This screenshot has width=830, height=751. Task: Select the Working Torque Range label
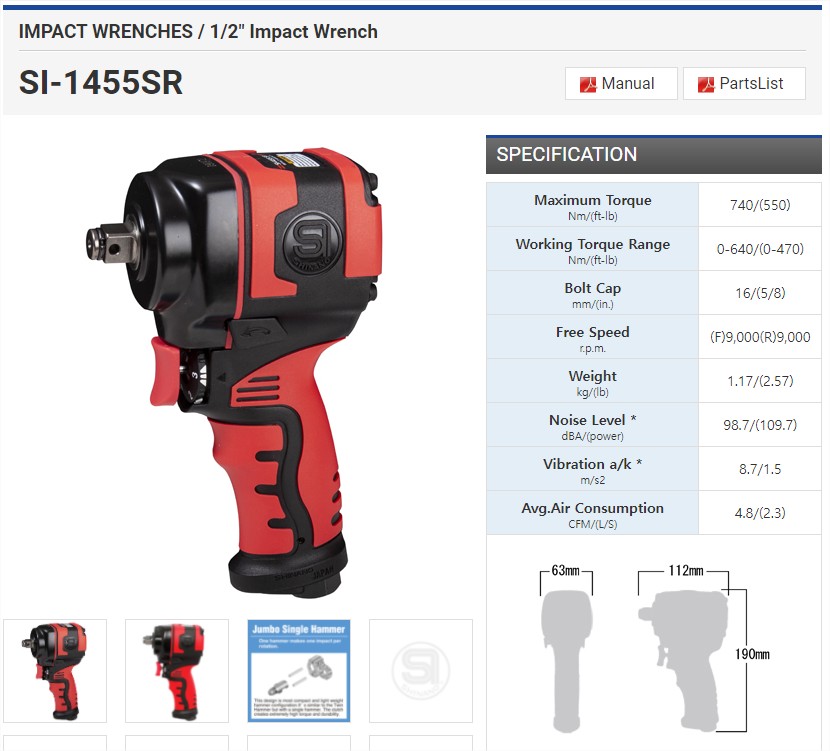(592, 249)
